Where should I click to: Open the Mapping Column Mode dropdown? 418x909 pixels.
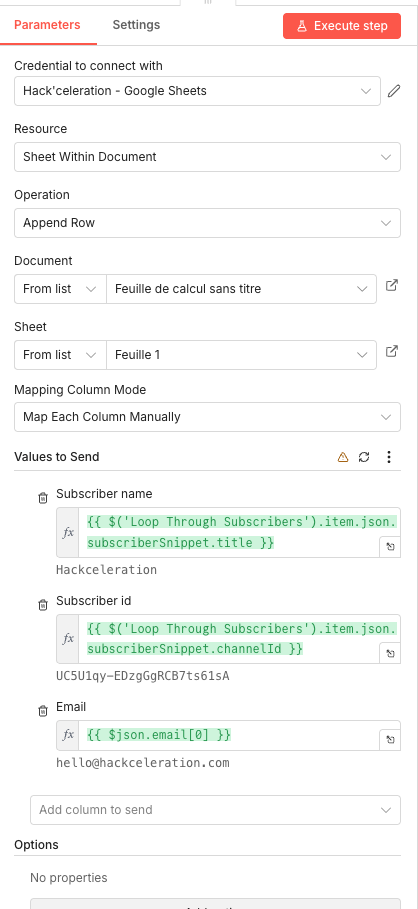coord(207,417)
